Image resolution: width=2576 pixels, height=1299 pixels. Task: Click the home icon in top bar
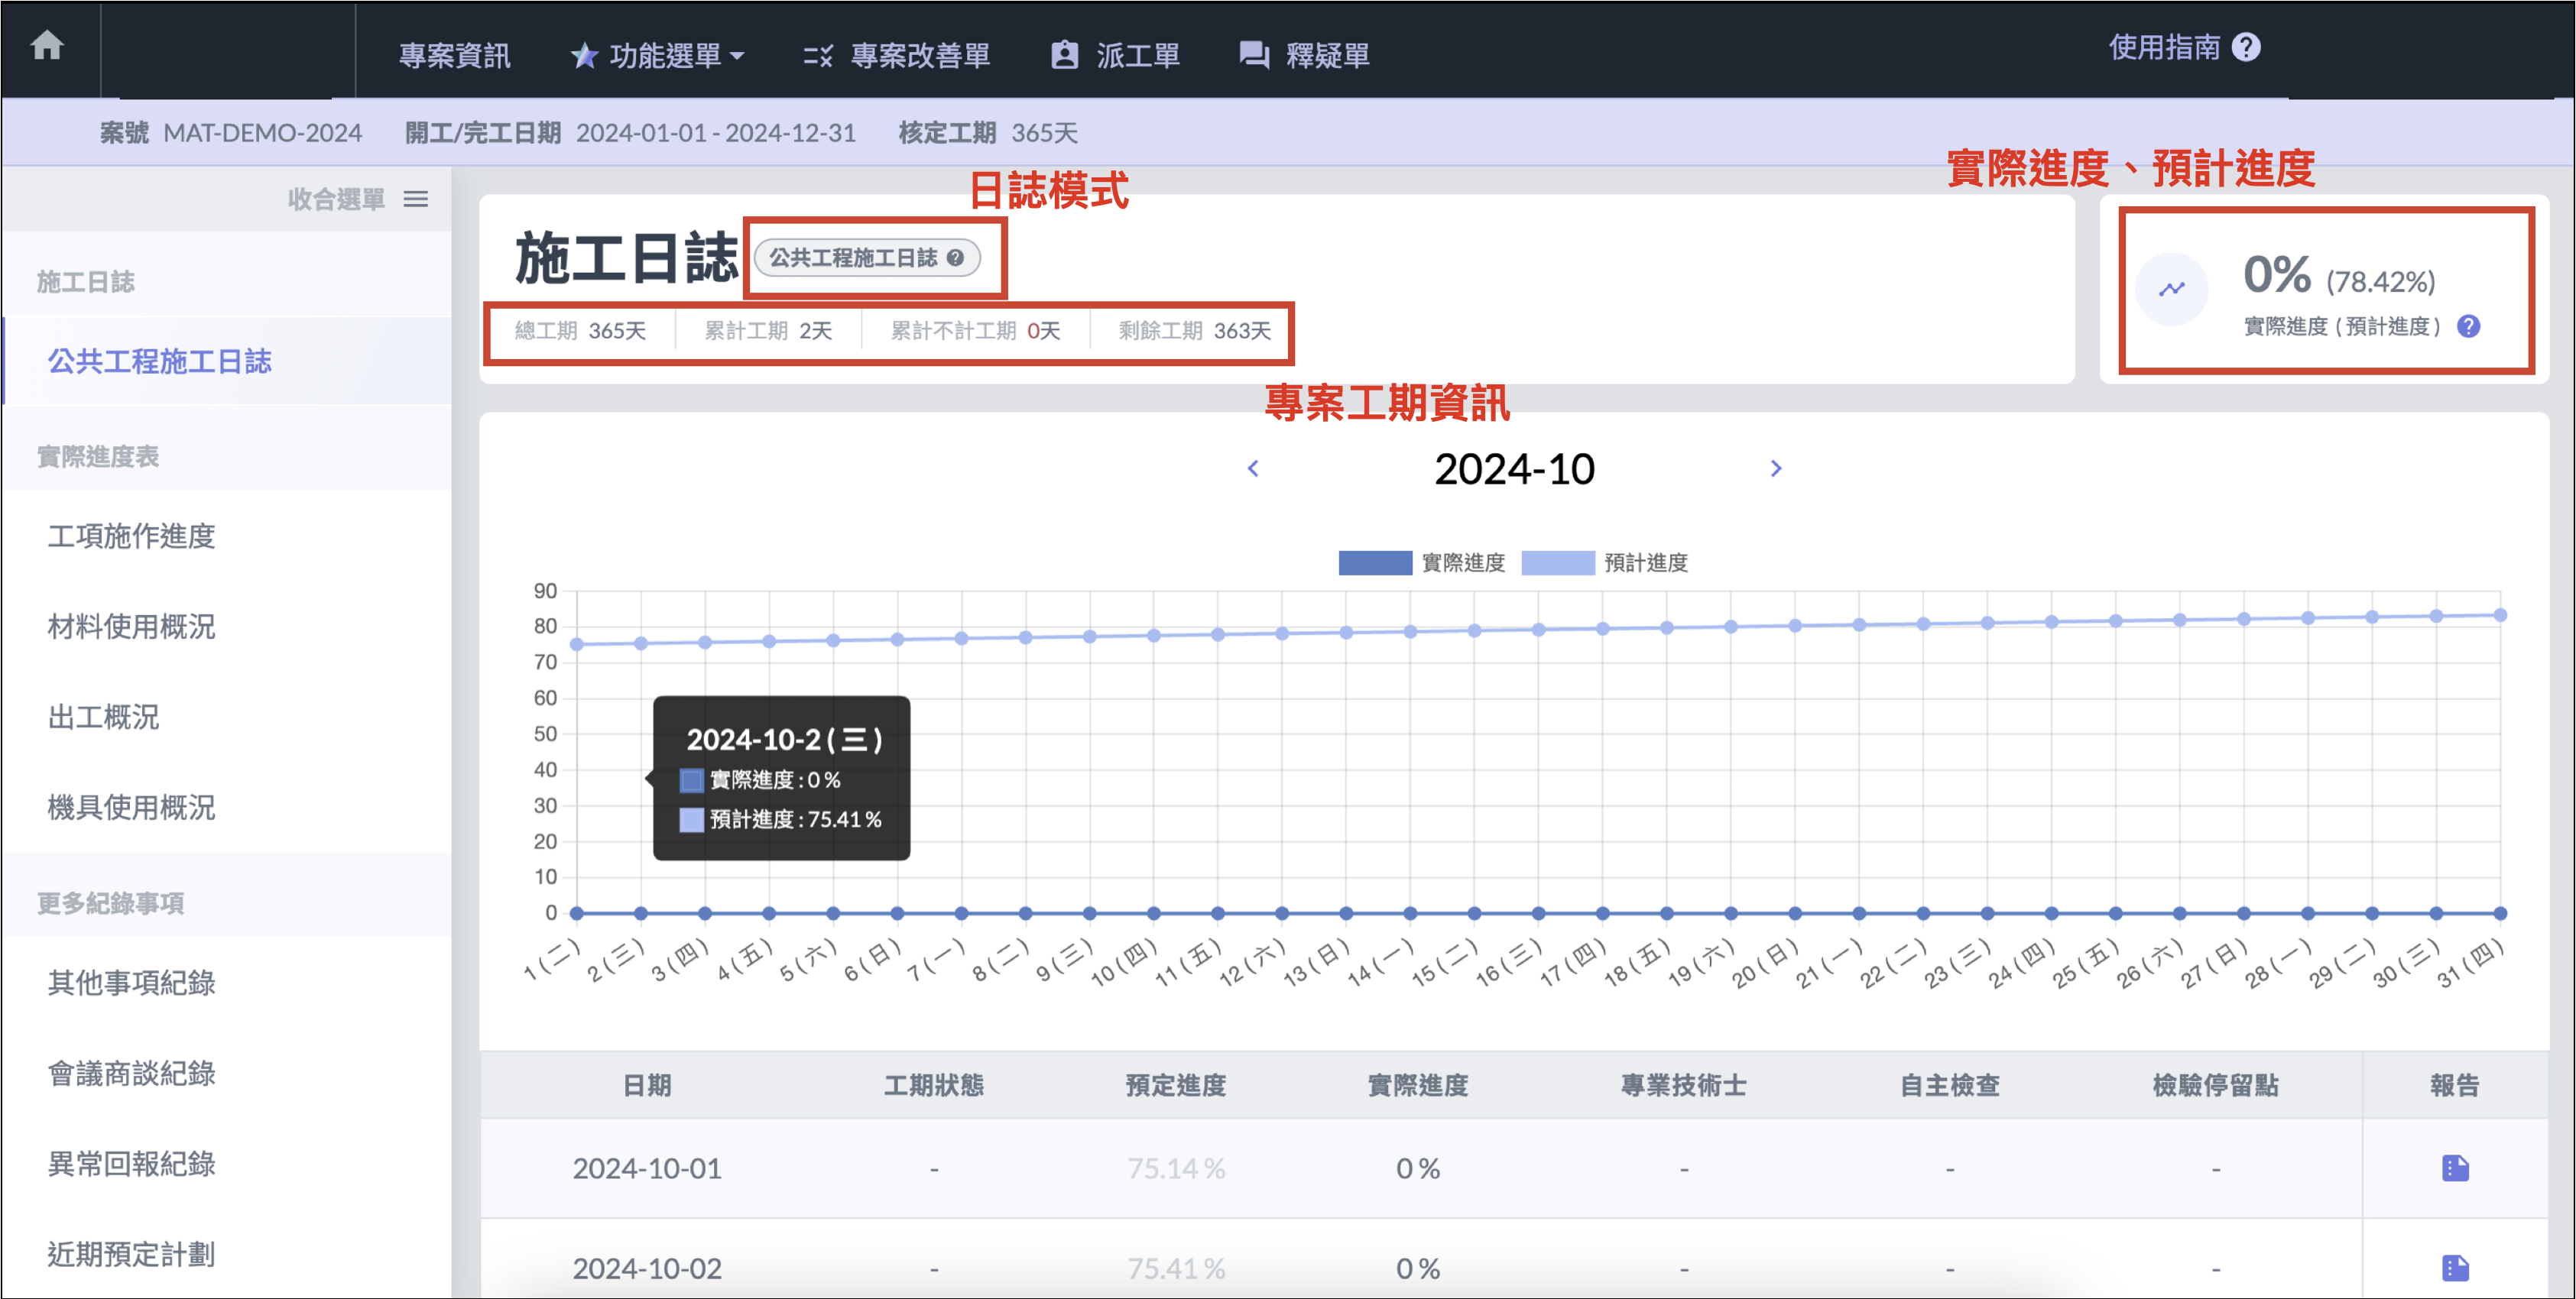(47, 45)
